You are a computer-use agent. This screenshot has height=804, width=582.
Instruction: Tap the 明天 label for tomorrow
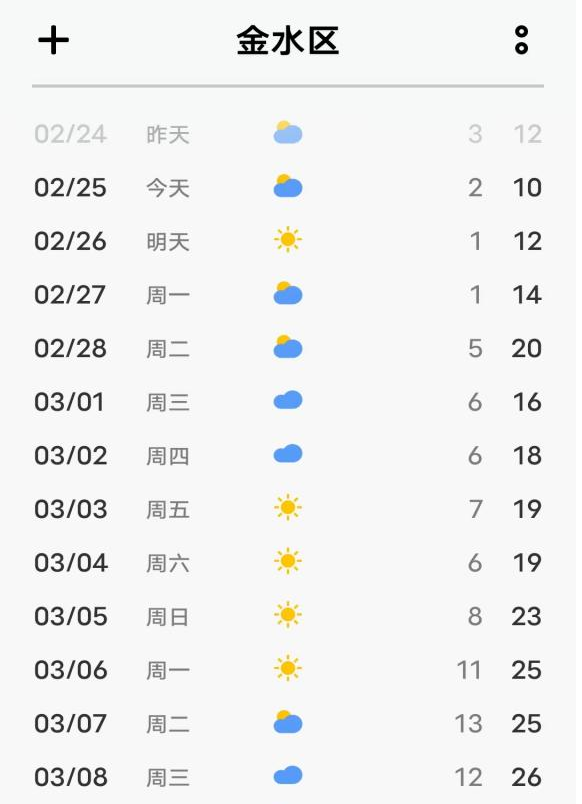(168, 242)
